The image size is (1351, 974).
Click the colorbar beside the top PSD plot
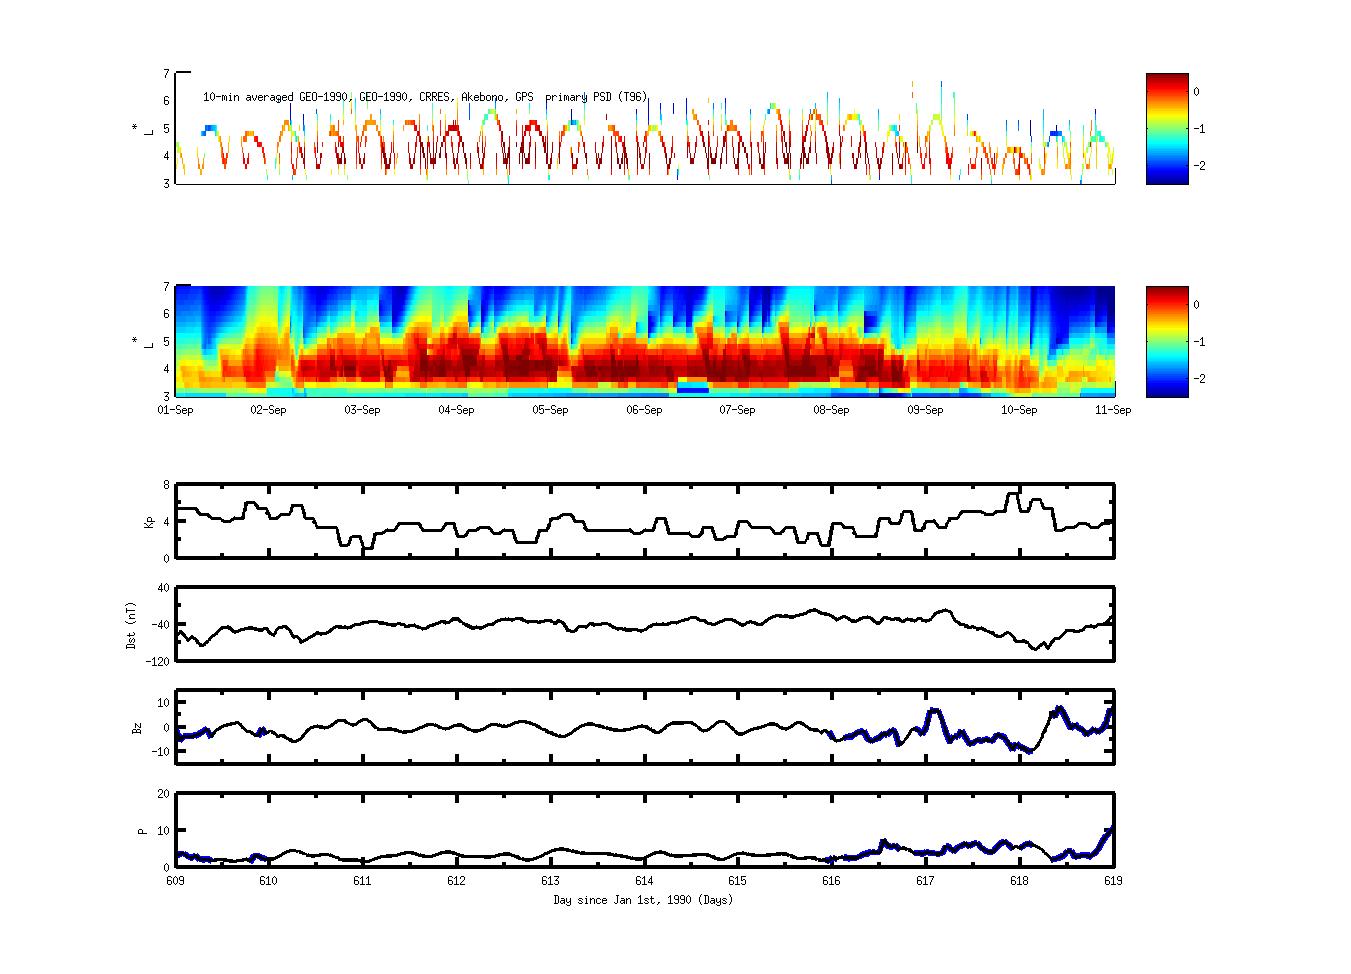(1167, 128)
